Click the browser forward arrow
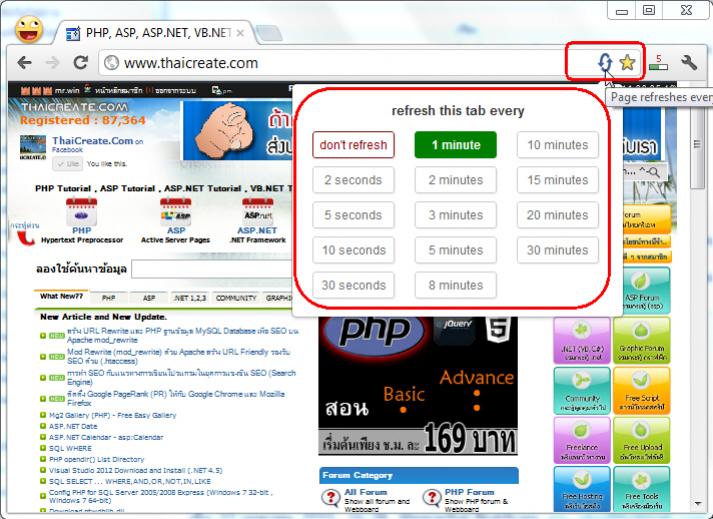The image size is (713, 519). point(53,62)
